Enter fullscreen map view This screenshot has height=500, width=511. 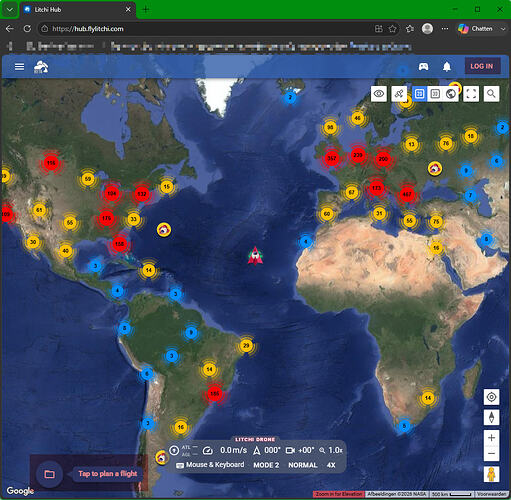(471, 94)
